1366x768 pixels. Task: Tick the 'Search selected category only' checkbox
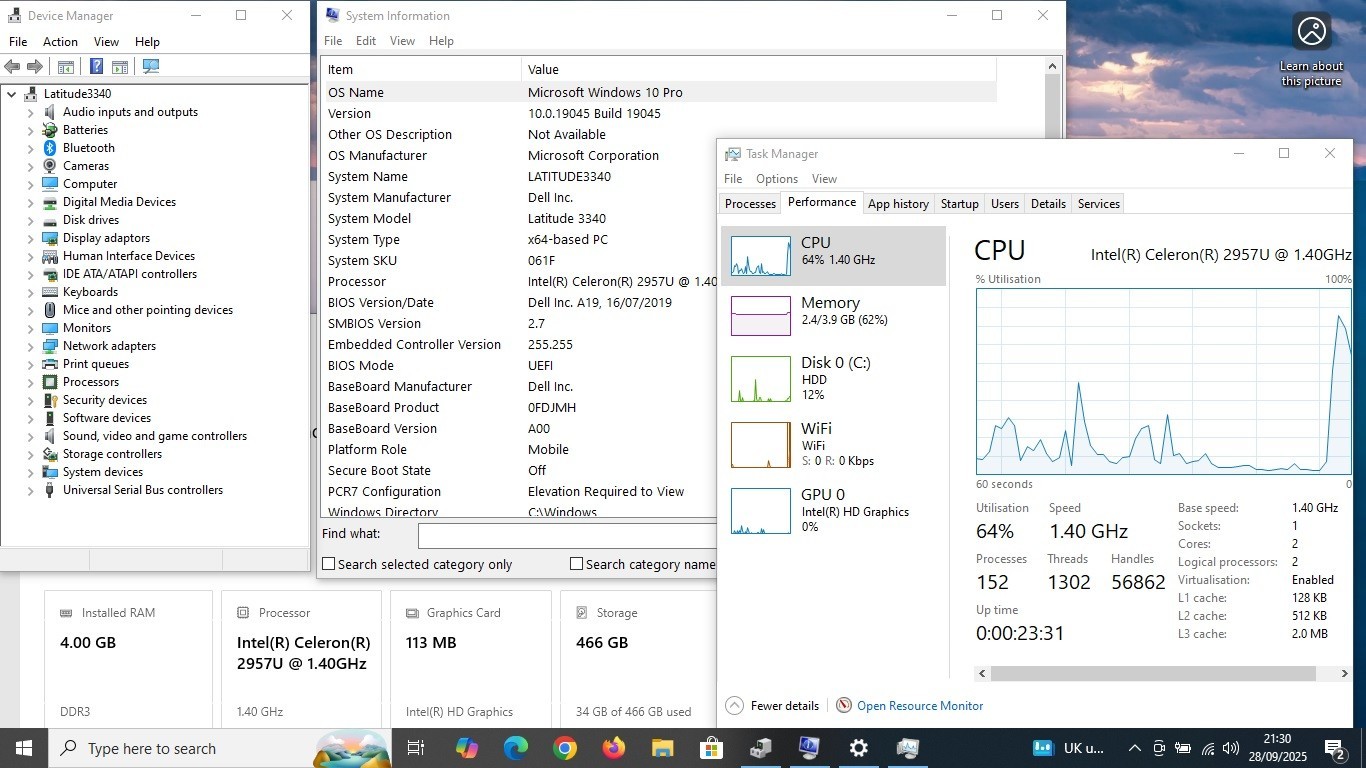coord(329,564)
